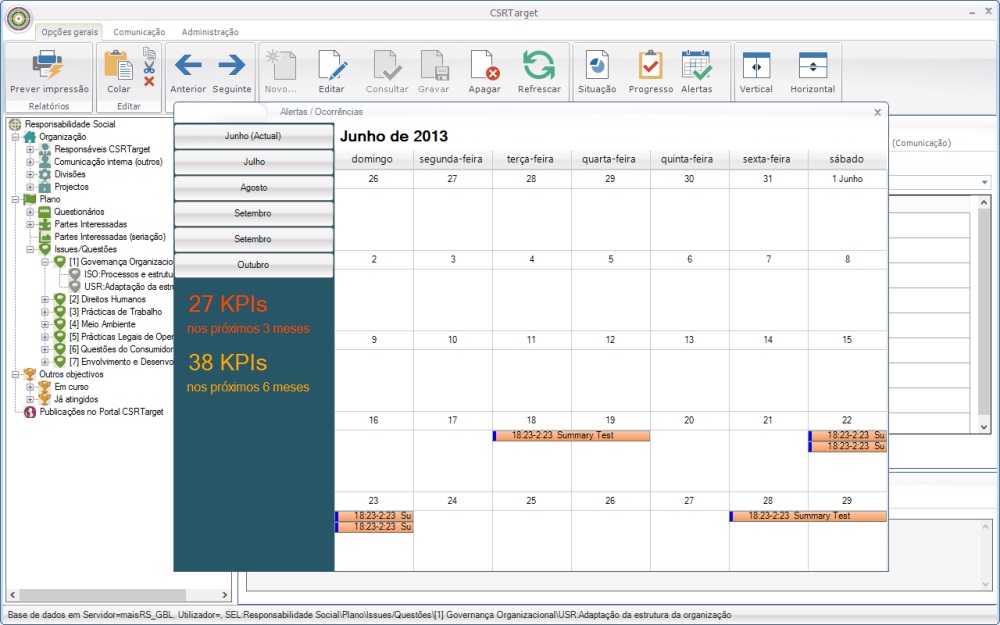This screenshot has width=1000, height=625.
Task: Select the Vertical layout icon
Action: tap(756, 66)
